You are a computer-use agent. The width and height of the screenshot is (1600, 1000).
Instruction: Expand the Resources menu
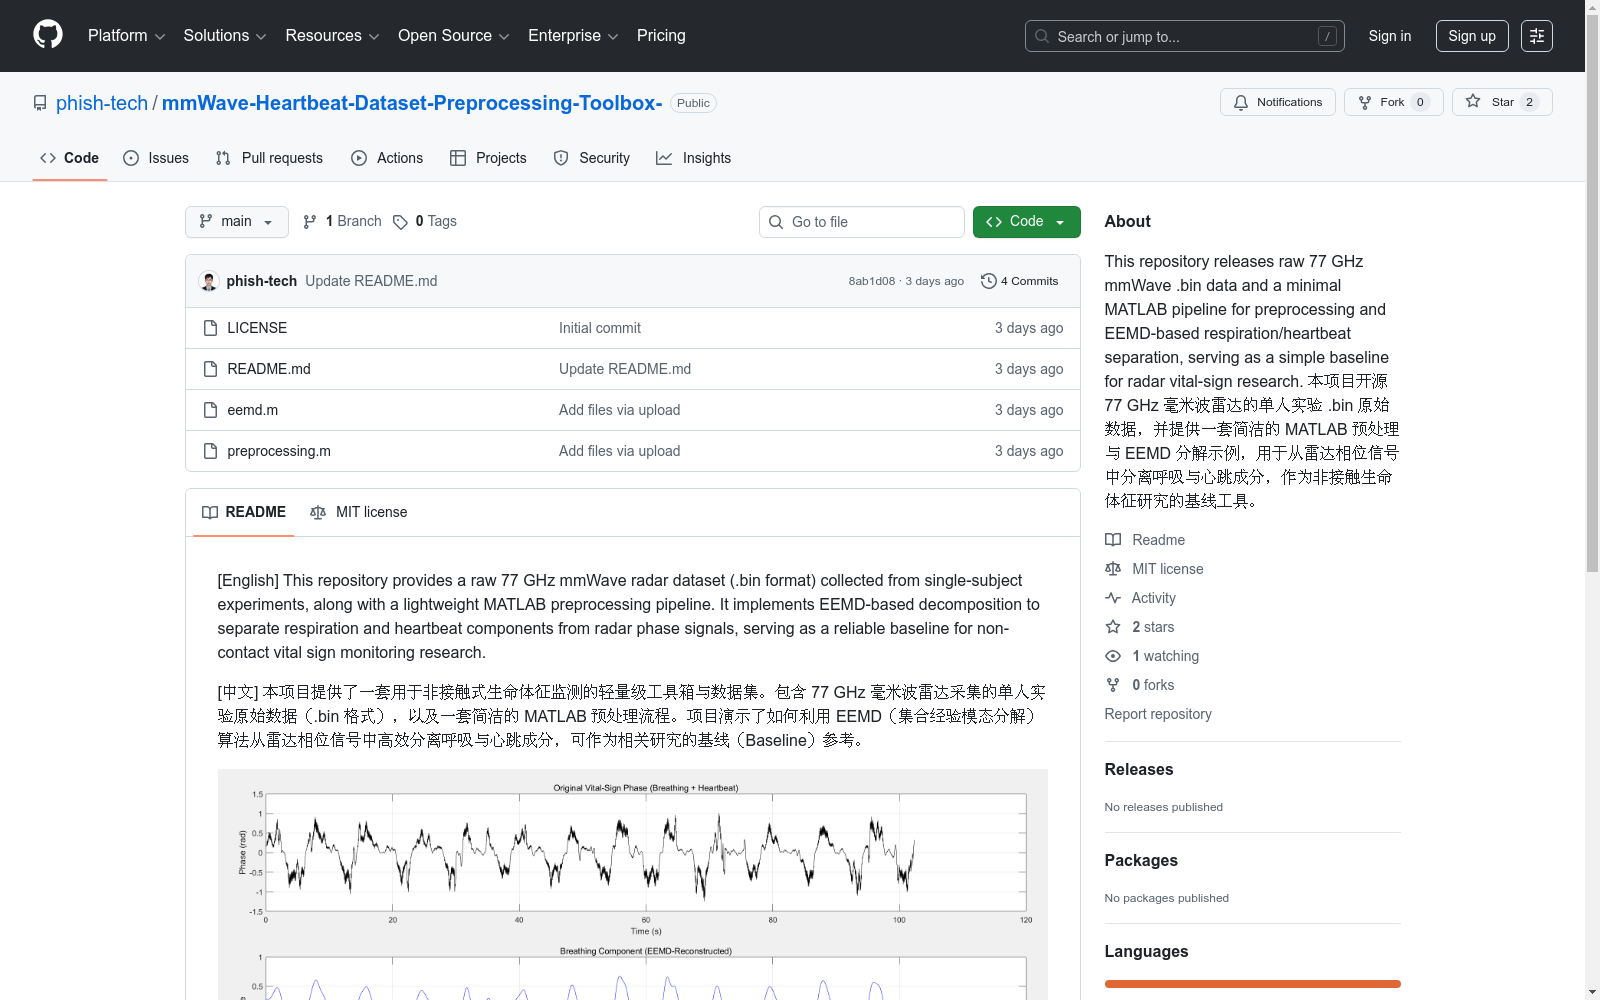click(333, 36)
